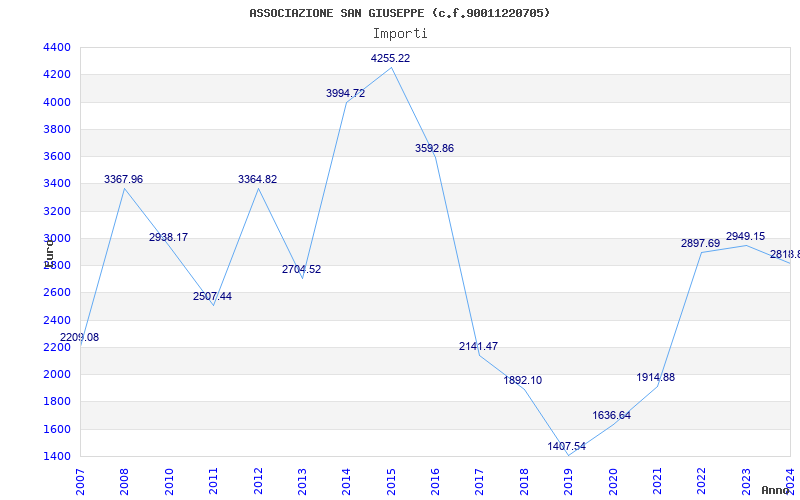Click the y-axis value 2600
This screenshot has width=800, height=500.
57,292
